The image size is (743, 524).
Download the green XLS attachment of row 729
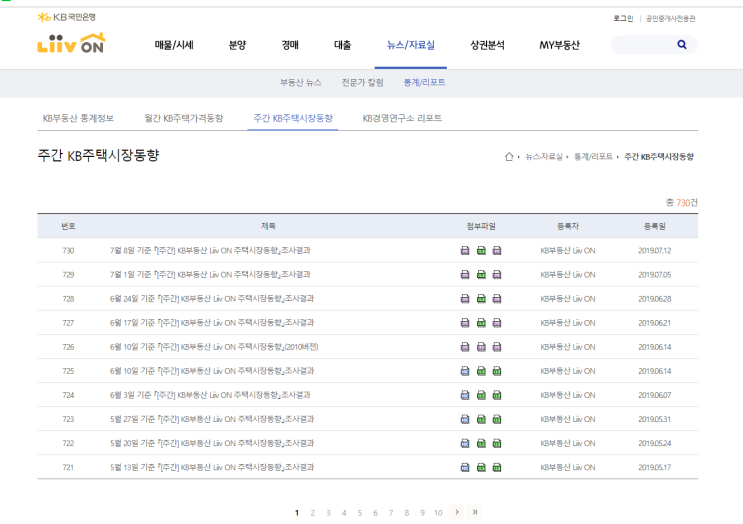pos(481,275)
